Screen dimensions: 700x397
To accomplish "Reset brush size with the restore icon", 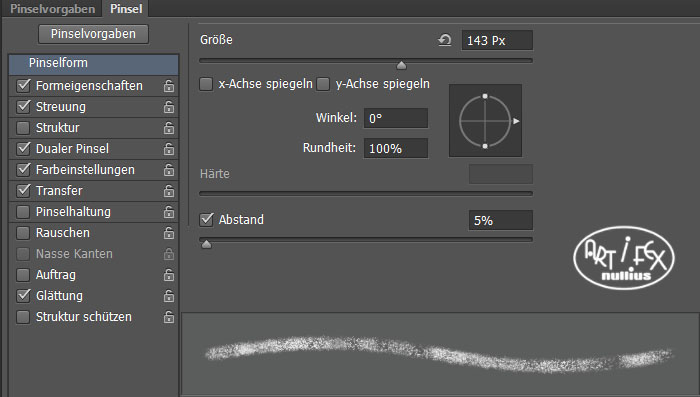I will pyautogui.click(x=444, y=40).
